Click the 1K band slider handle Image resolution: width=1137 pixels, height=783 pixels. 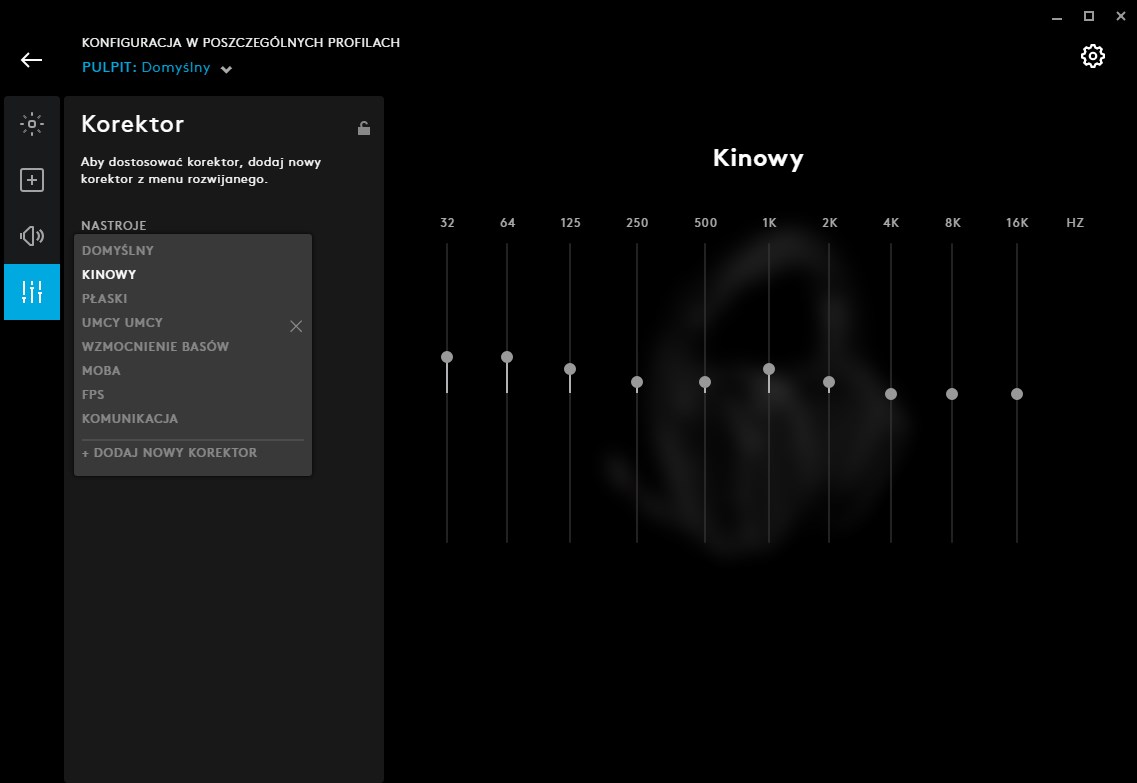769,369
